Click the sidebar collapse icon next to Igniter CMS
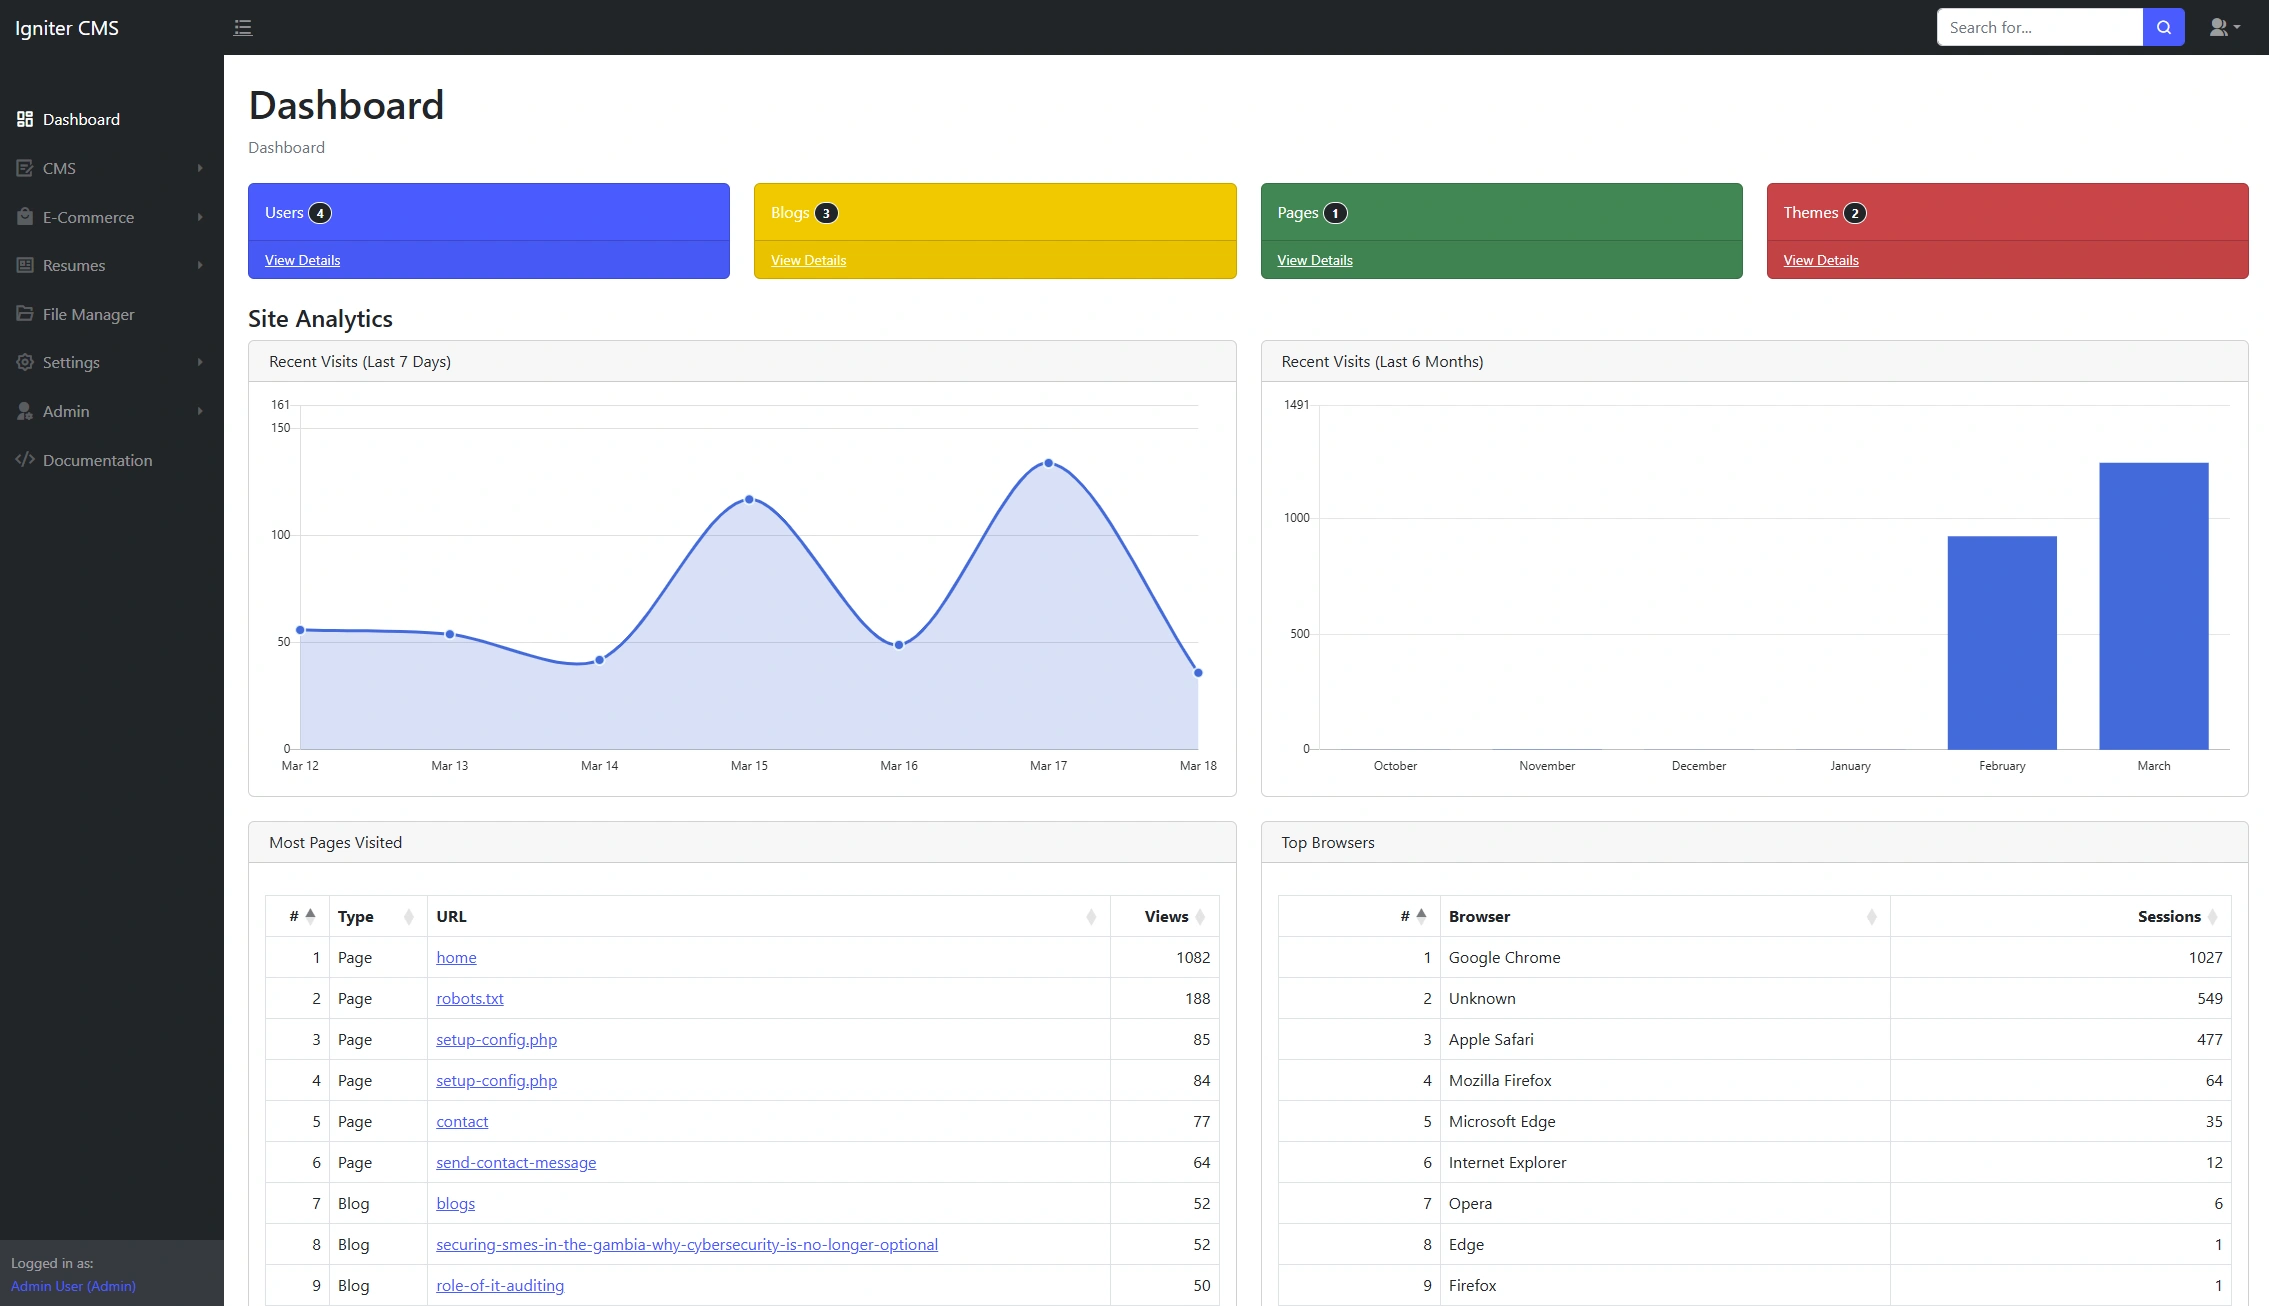2269x1306 pixels. 243,27
